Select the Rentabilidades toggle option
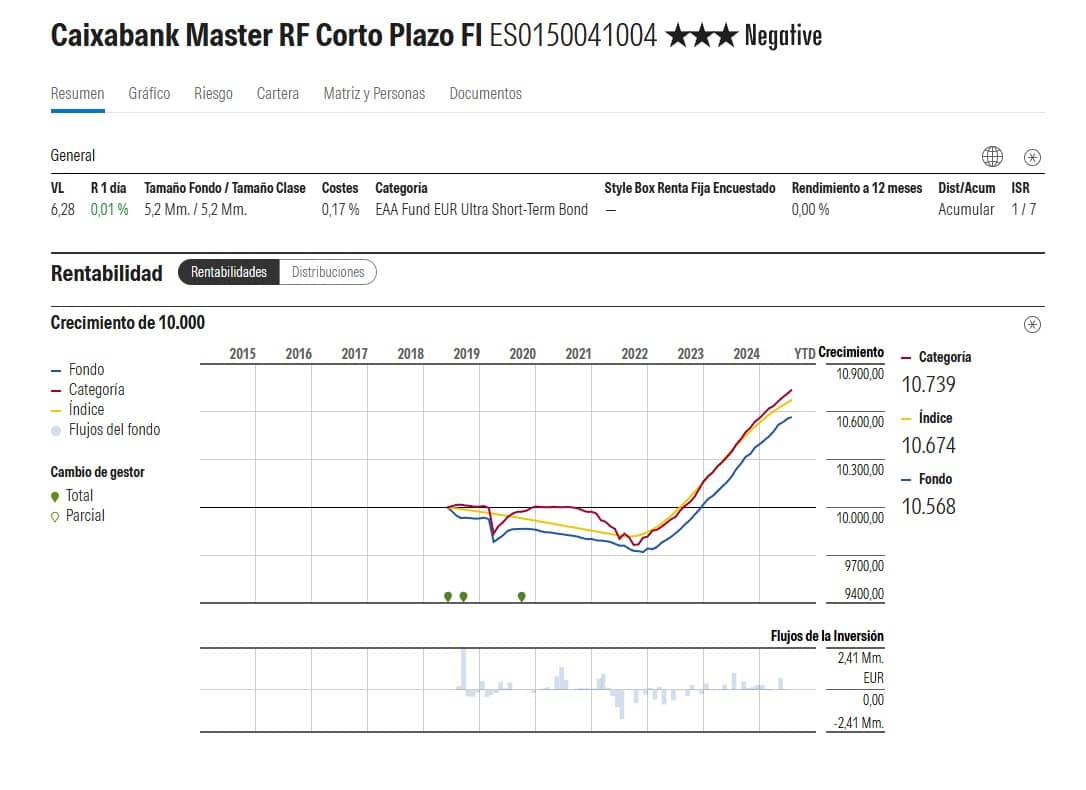 tap(229, 272)
